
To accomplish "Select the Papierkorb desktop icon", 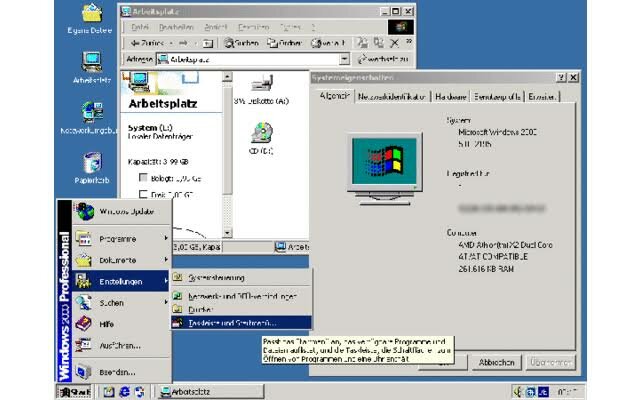I will (x=92, y=168).
